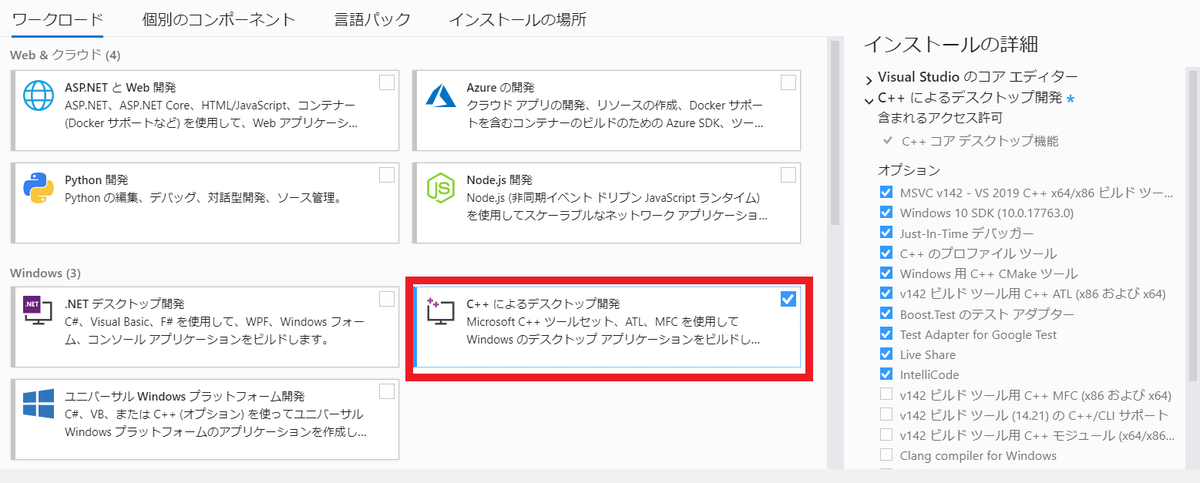Enable v142 C++ modules build tools option
This screenshot has height=483, width=1200.
tap(886, 435)
